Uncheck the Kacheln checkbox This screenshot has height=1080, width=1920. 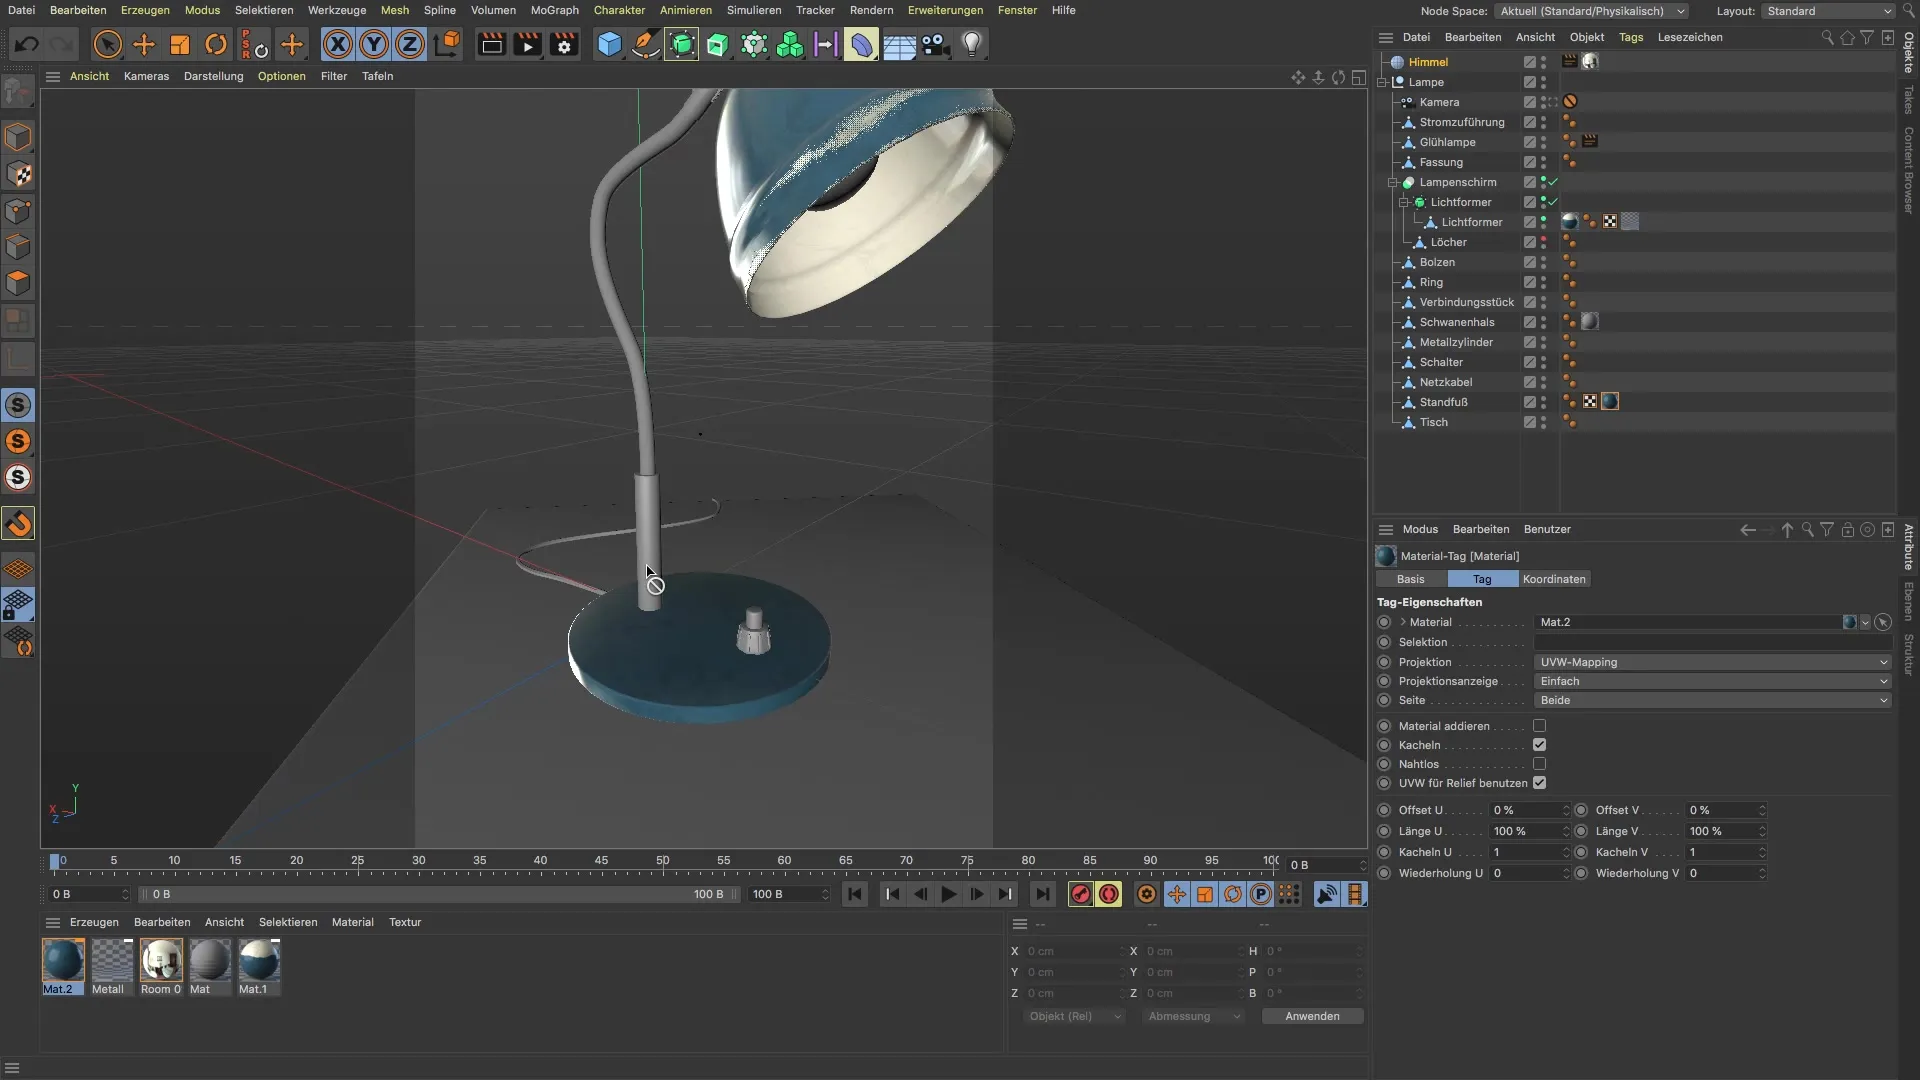[x=1539, y=745]
